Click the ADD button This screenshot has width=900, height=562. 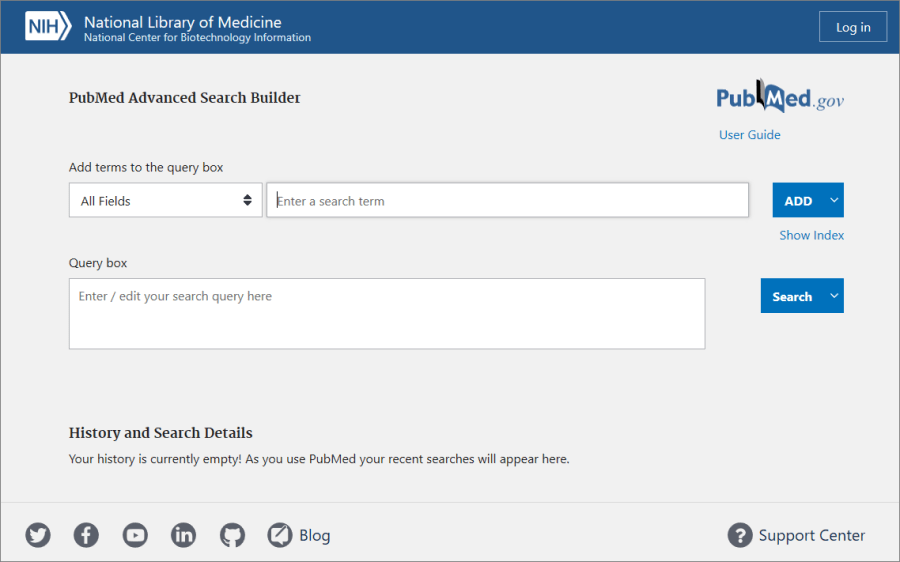click(x=798, y=200)
